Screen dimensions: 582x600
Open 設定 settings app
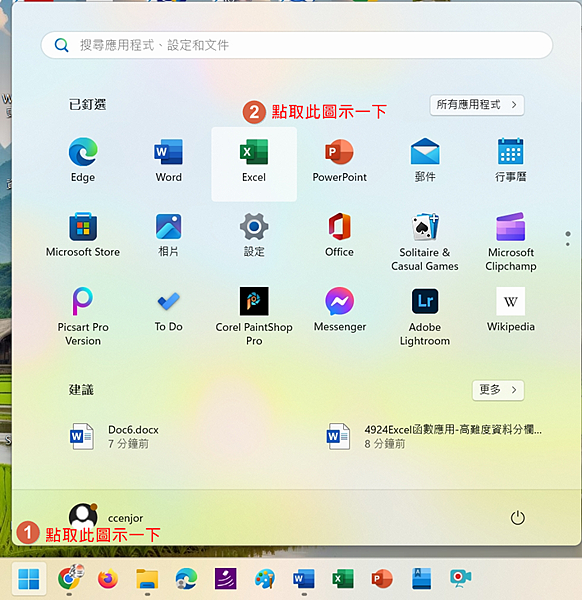pos(254,235)
